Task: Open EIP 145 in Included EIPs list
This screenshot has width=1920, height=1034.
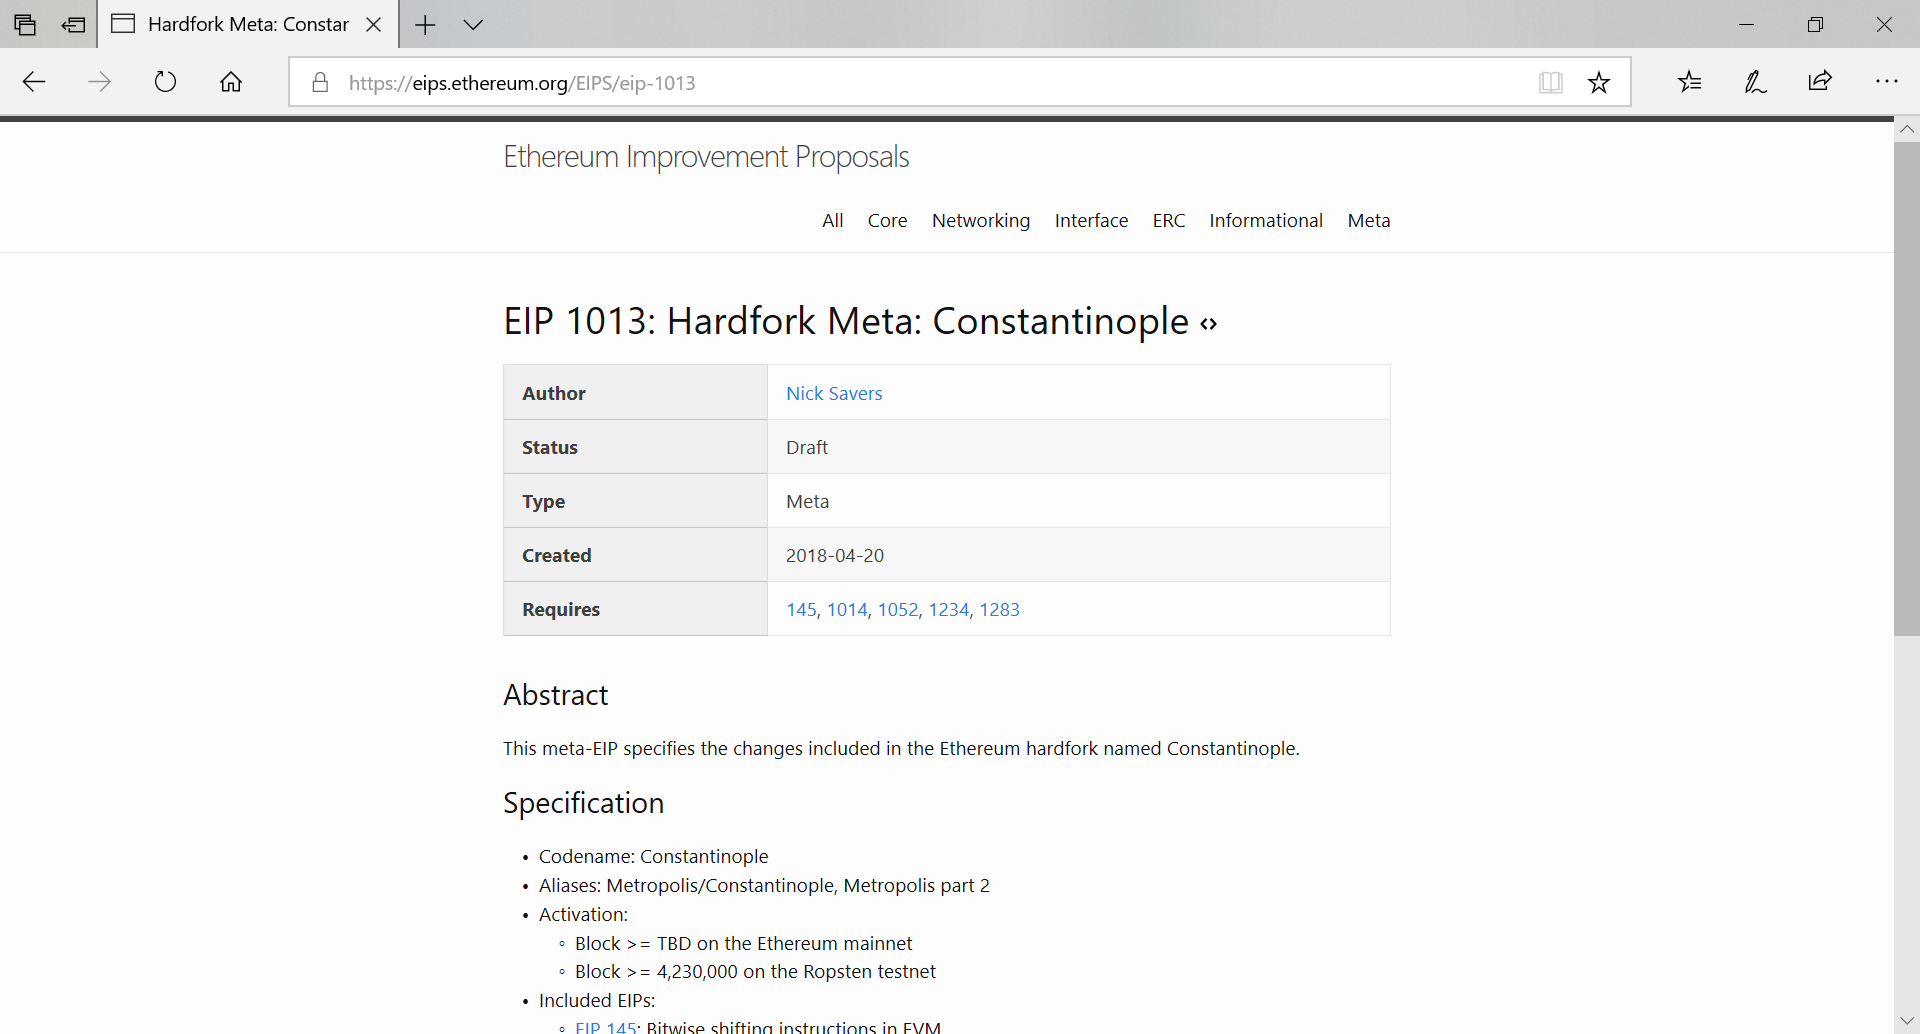Action: [606, 1027]
